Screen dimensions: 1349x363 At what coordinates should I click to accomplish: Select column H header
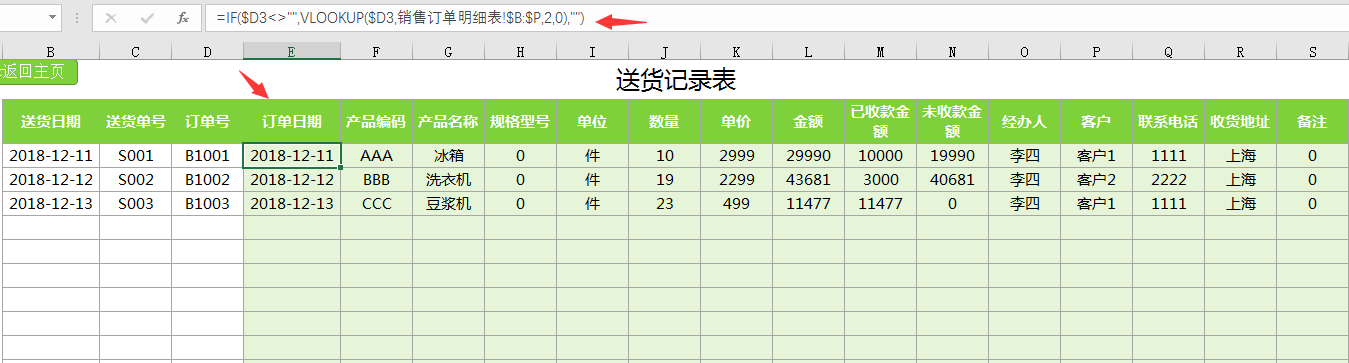pyautogui.click(x=520, y=51)
